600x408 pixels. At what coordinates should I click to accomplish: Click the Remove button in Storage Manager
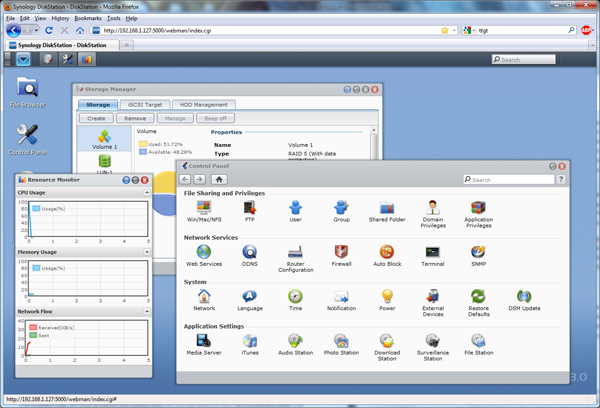135,118
